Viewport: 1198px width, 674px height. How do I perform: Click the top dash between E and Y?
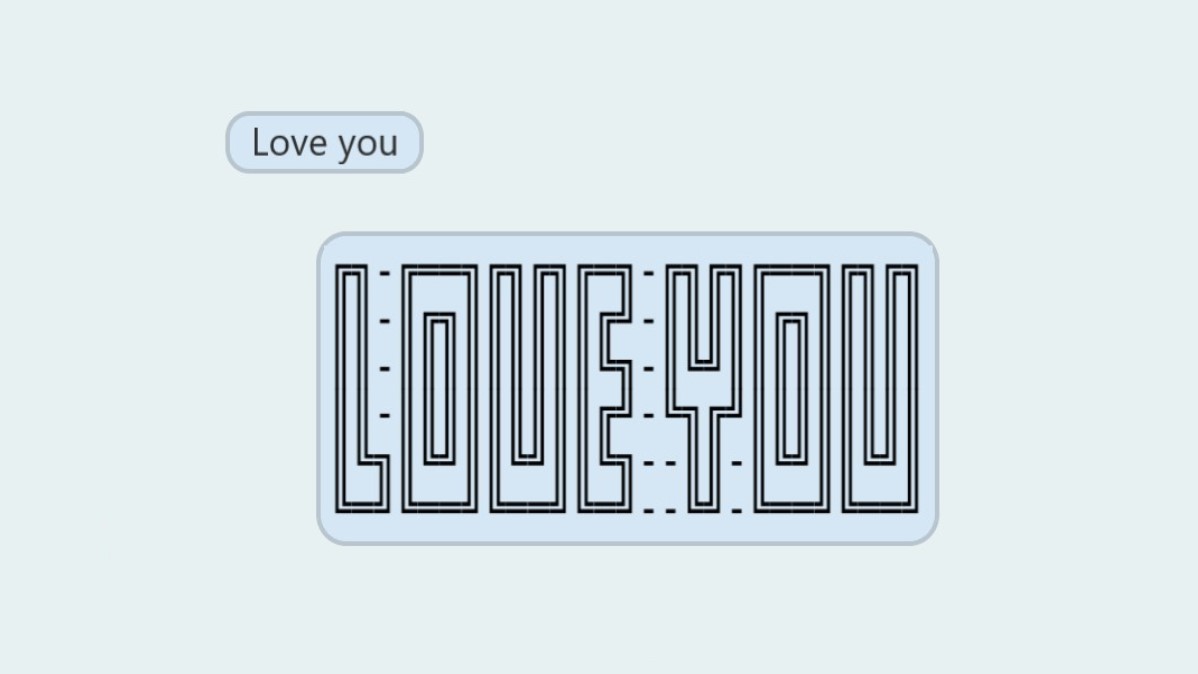649,273
